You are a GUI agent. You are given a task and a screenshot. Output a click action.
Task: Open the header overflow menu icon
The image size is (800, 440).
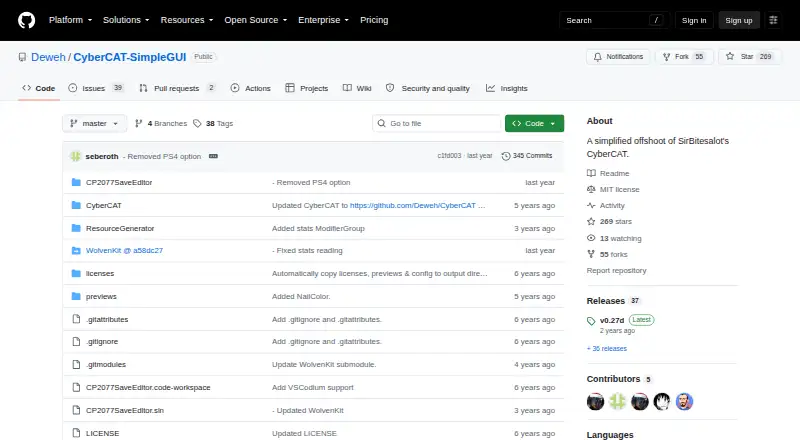(x=773, y=20)
